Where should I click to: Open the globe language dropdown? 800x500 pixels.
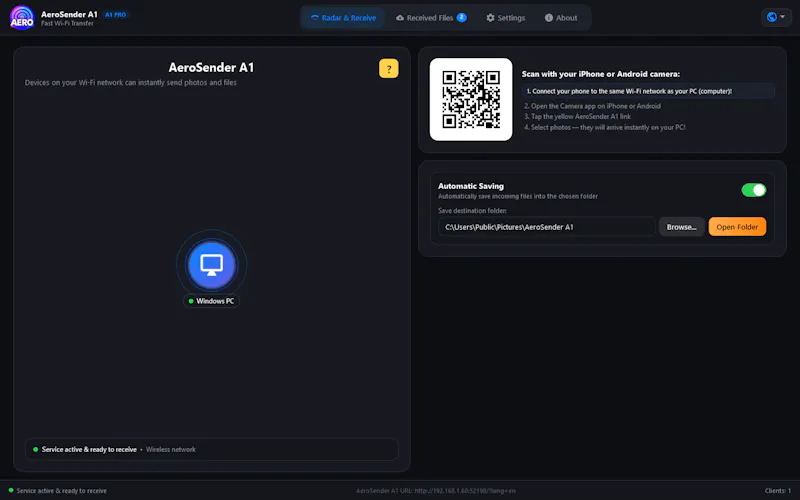[x=776, y=17]
